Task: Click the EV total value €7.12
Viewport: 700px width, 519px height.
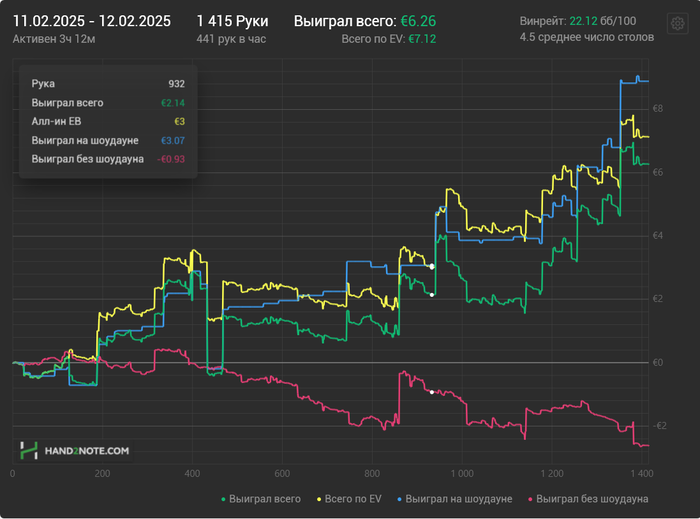Action: (x=422, y=39)
